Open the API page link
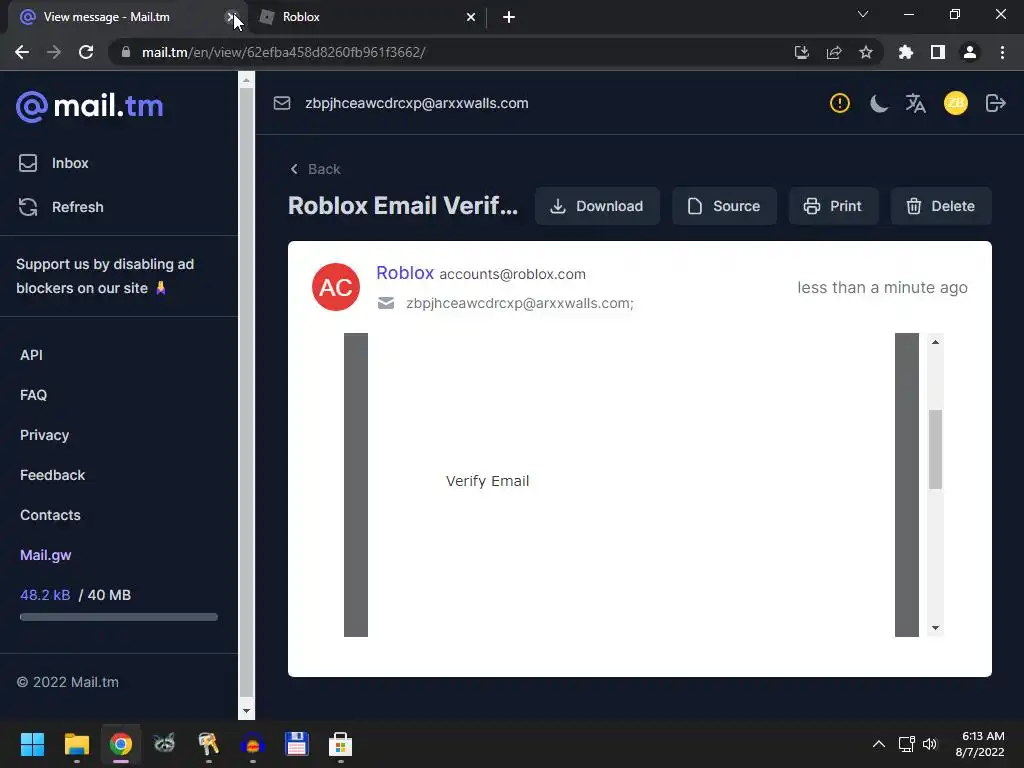1024x768 pixels. coord(31,355)
